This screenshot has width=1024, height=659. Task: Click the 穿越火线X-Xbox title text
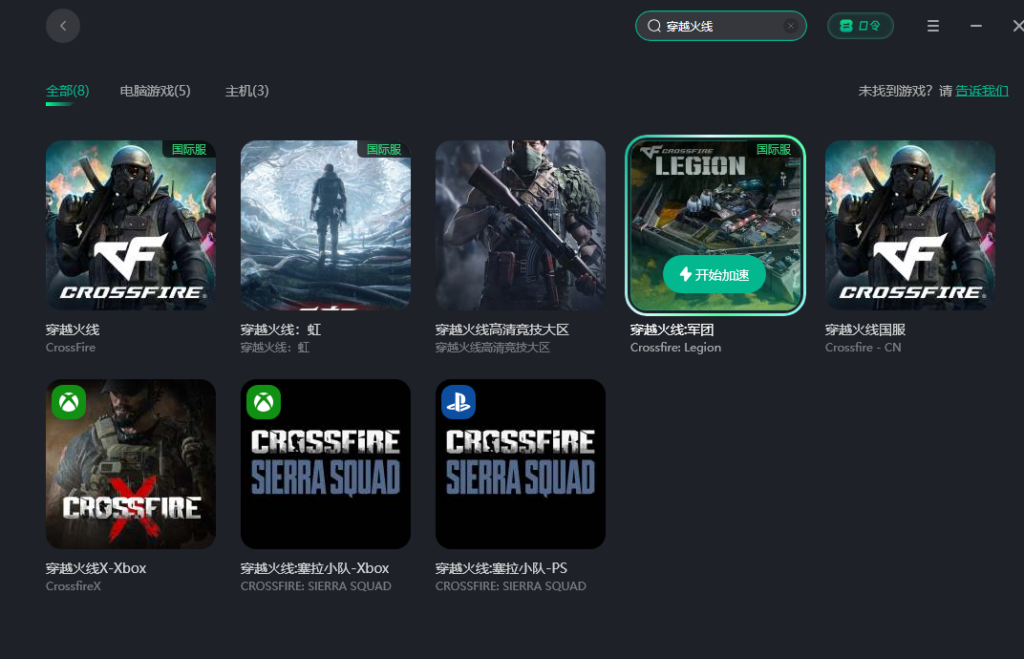96,568
